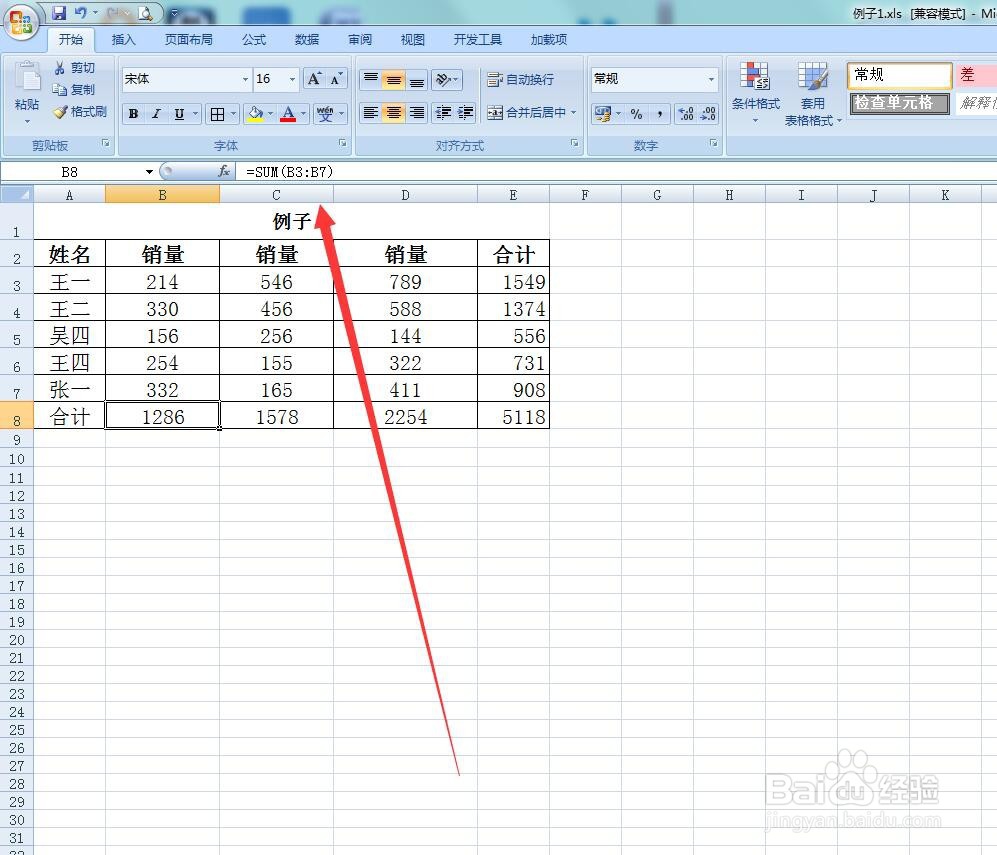Select column D header
The image size is (997, 855).
405,195
